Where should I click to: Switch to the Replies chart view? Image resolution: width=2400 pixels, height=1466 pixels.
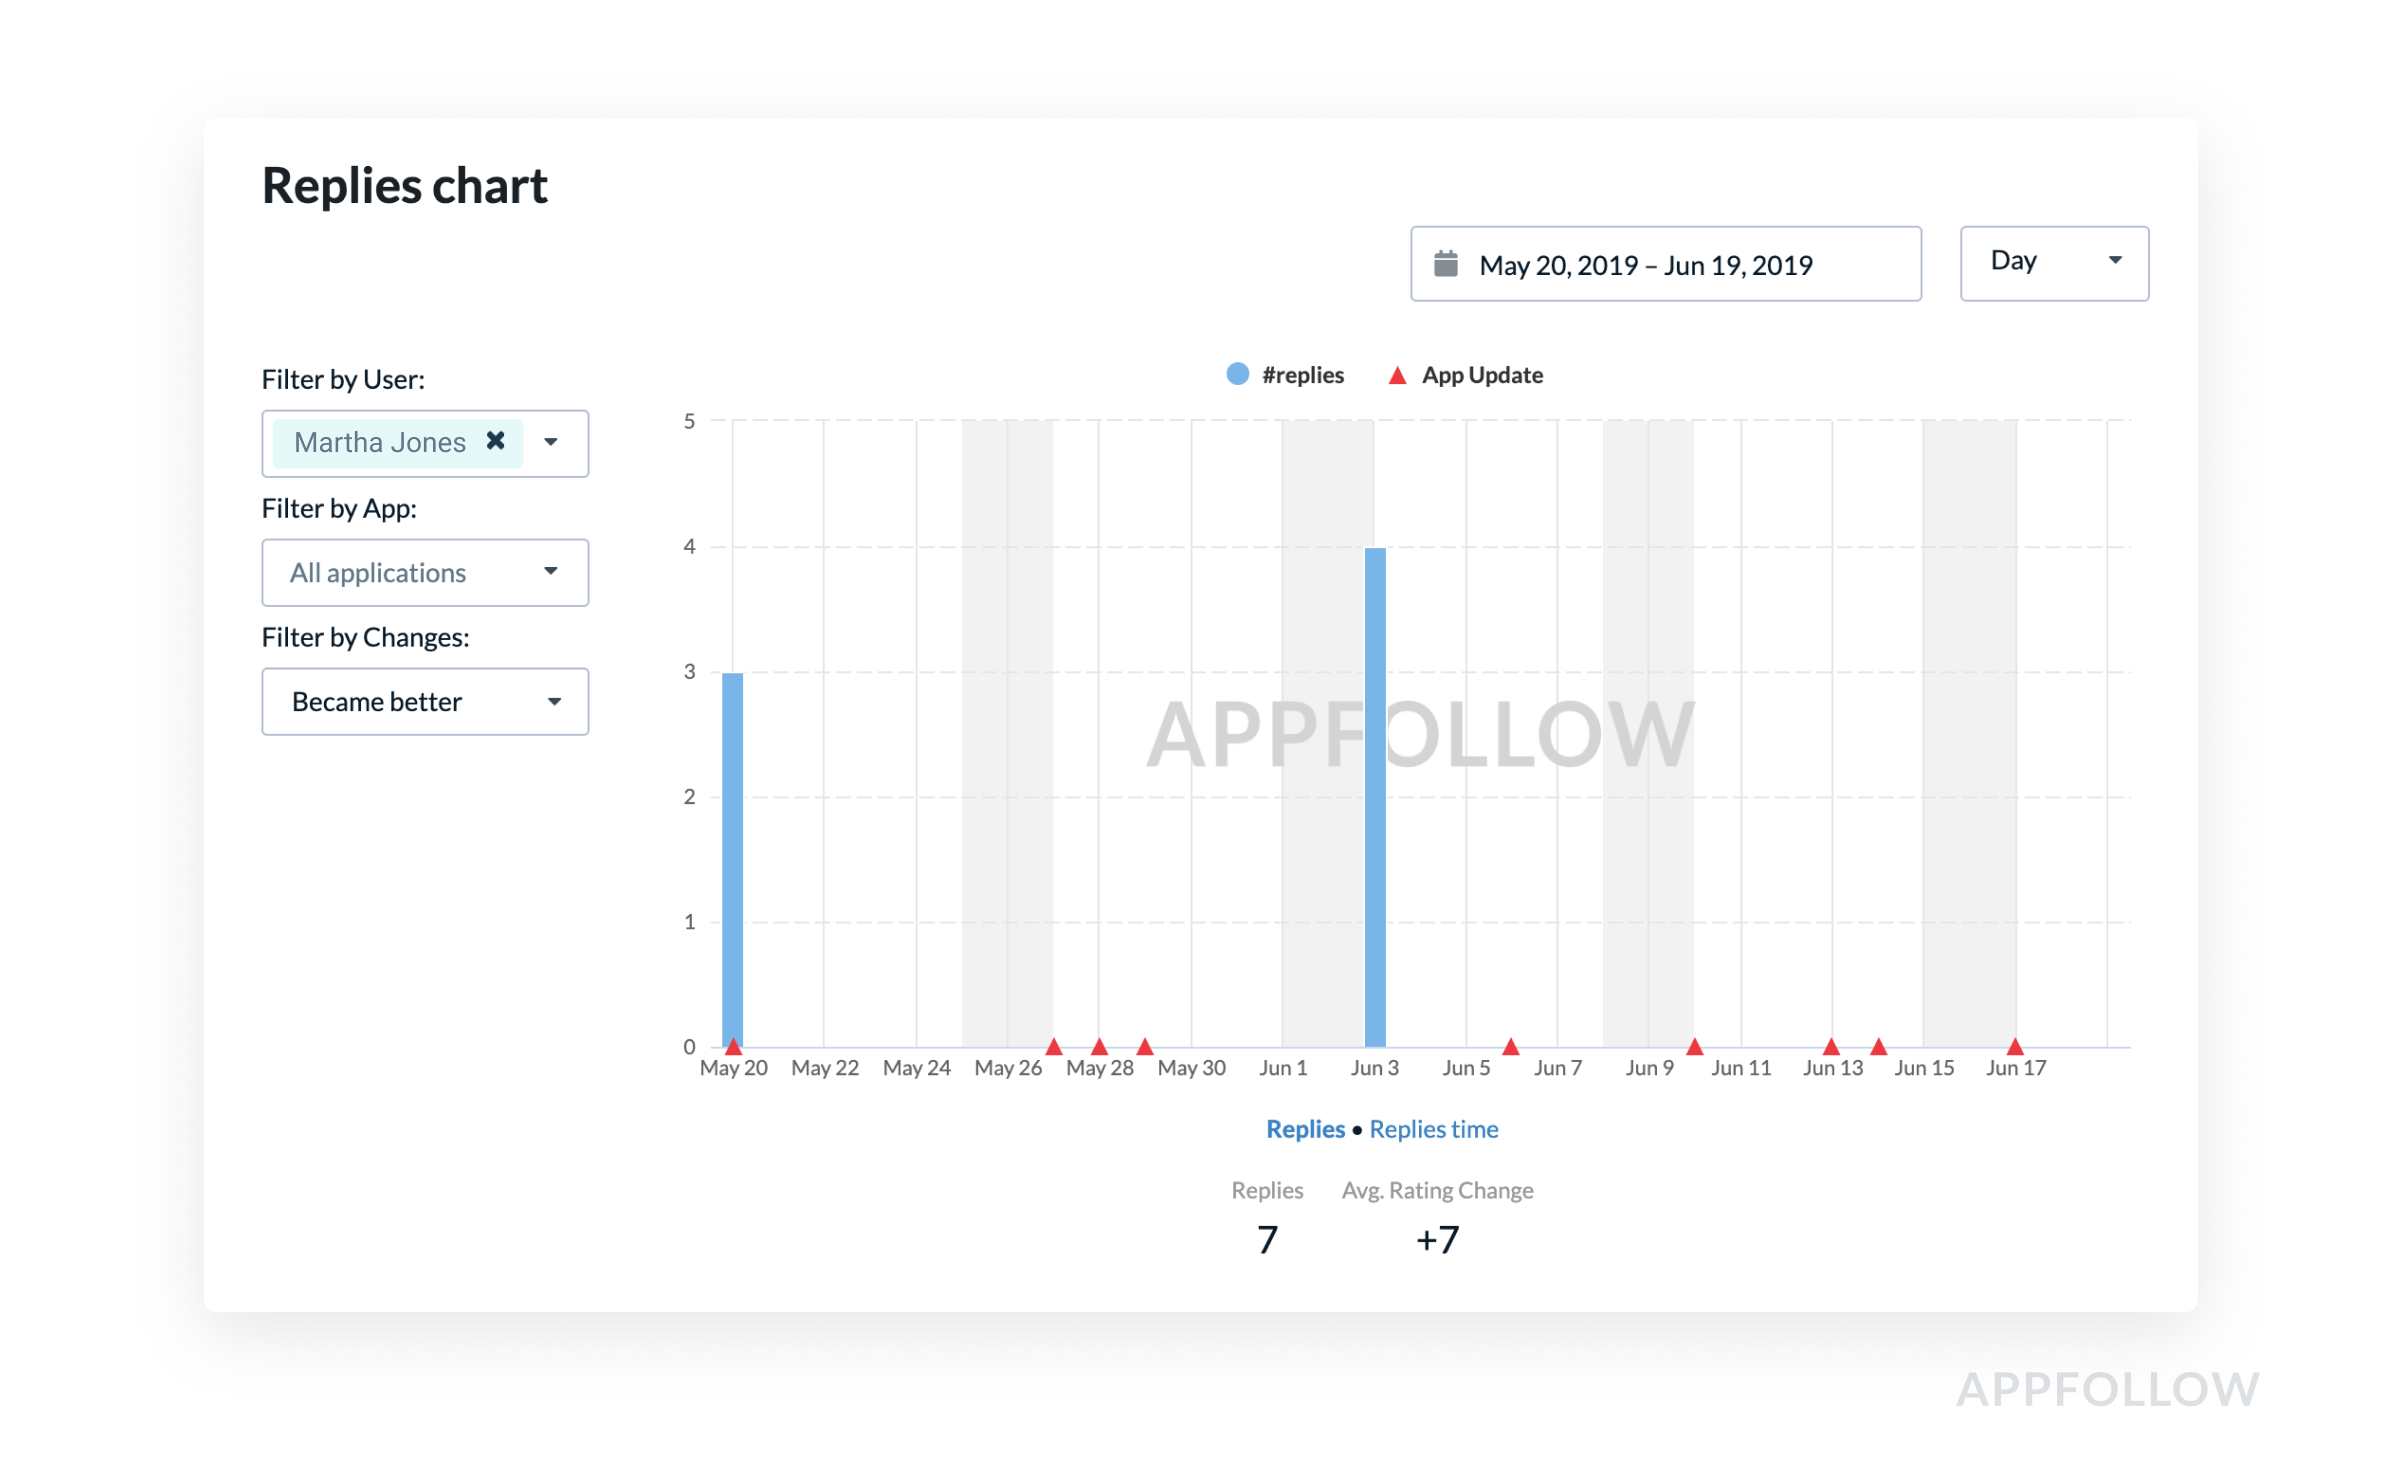coord(1305,1129)
